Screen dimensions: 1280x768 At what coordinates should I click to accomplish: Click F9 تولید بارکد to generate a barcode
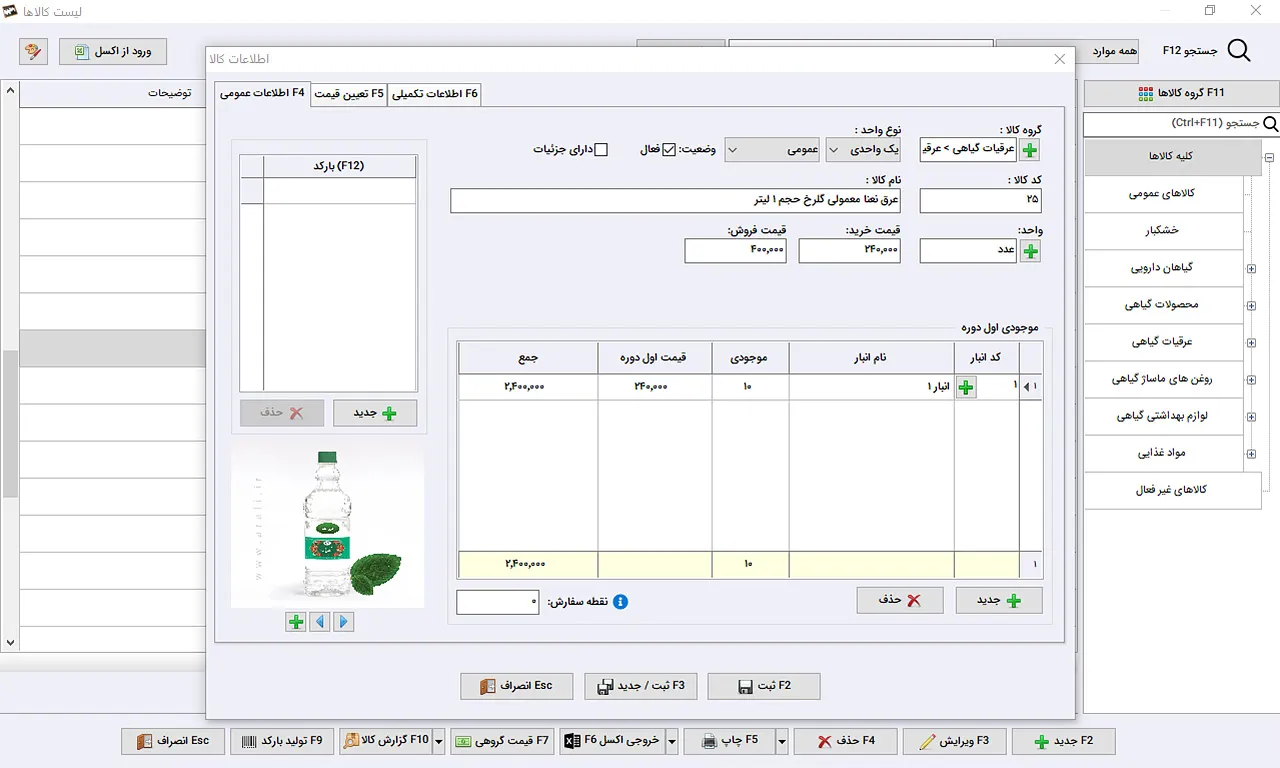point(282,741)
